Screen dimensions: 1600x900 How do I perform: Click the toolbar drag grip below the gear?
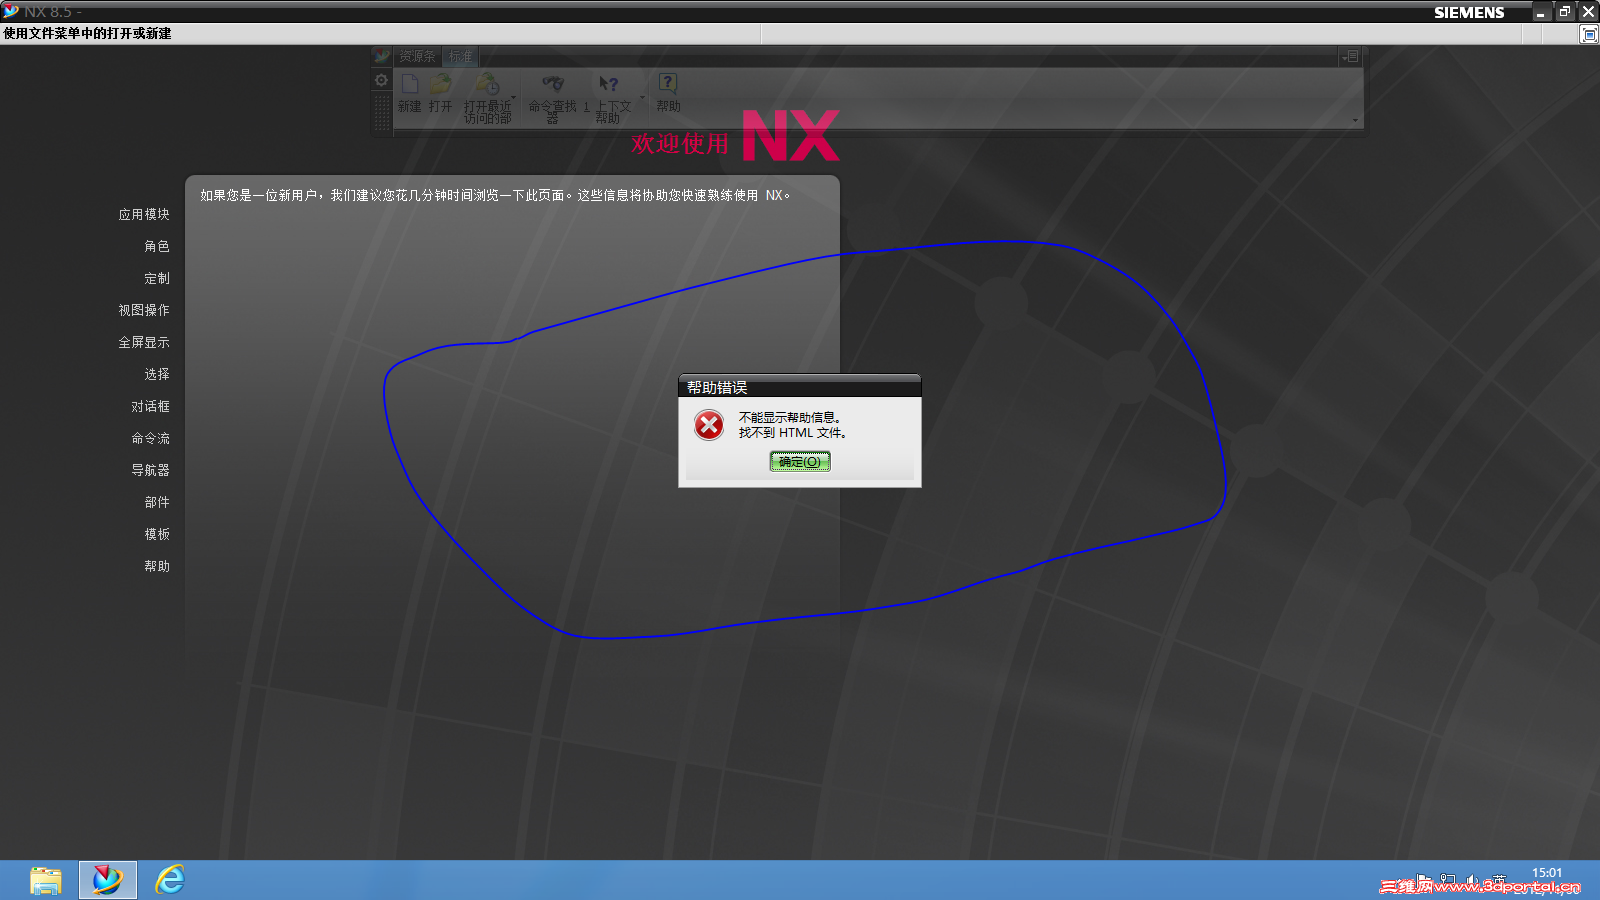381,113
